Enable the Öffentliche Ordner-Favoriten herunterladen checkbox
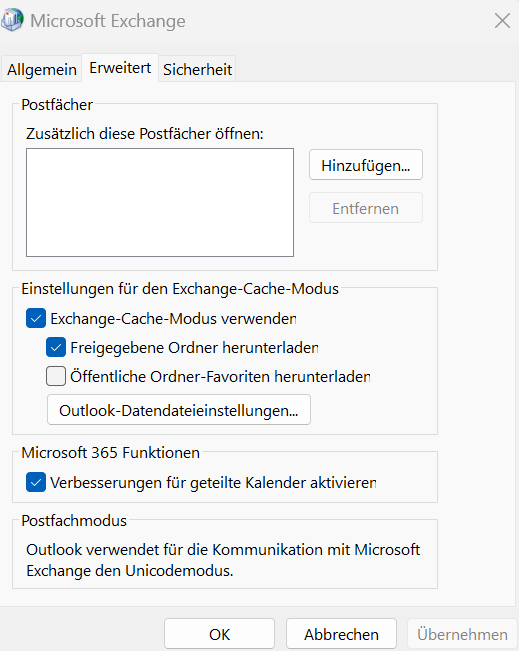The width and height of the screenshot is (519, 651). [56, 376]
